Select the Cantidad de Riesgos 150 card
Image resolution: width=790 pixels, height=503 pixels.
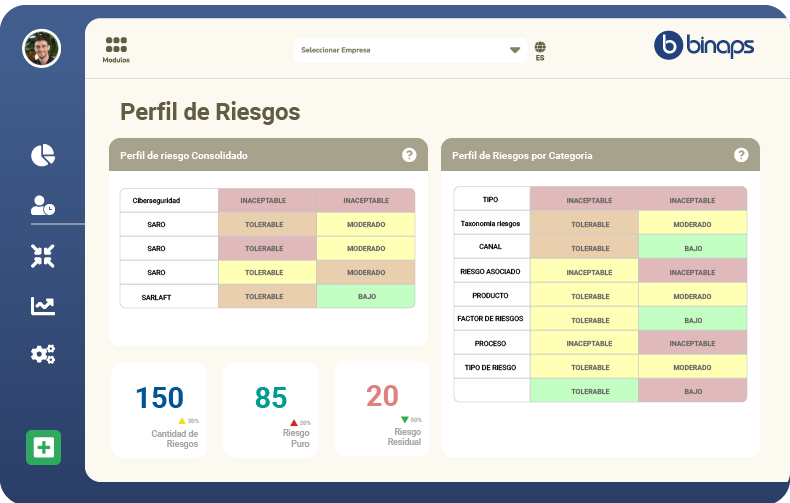[160, 410]
